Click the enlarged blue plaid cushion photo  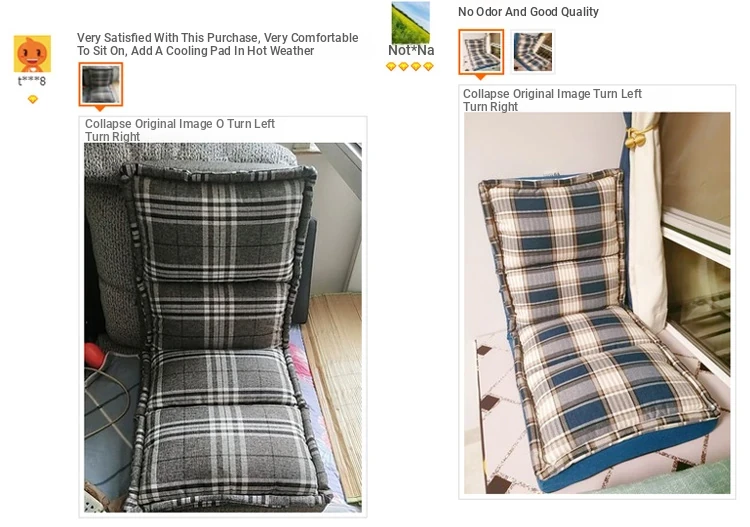[597, 303]
